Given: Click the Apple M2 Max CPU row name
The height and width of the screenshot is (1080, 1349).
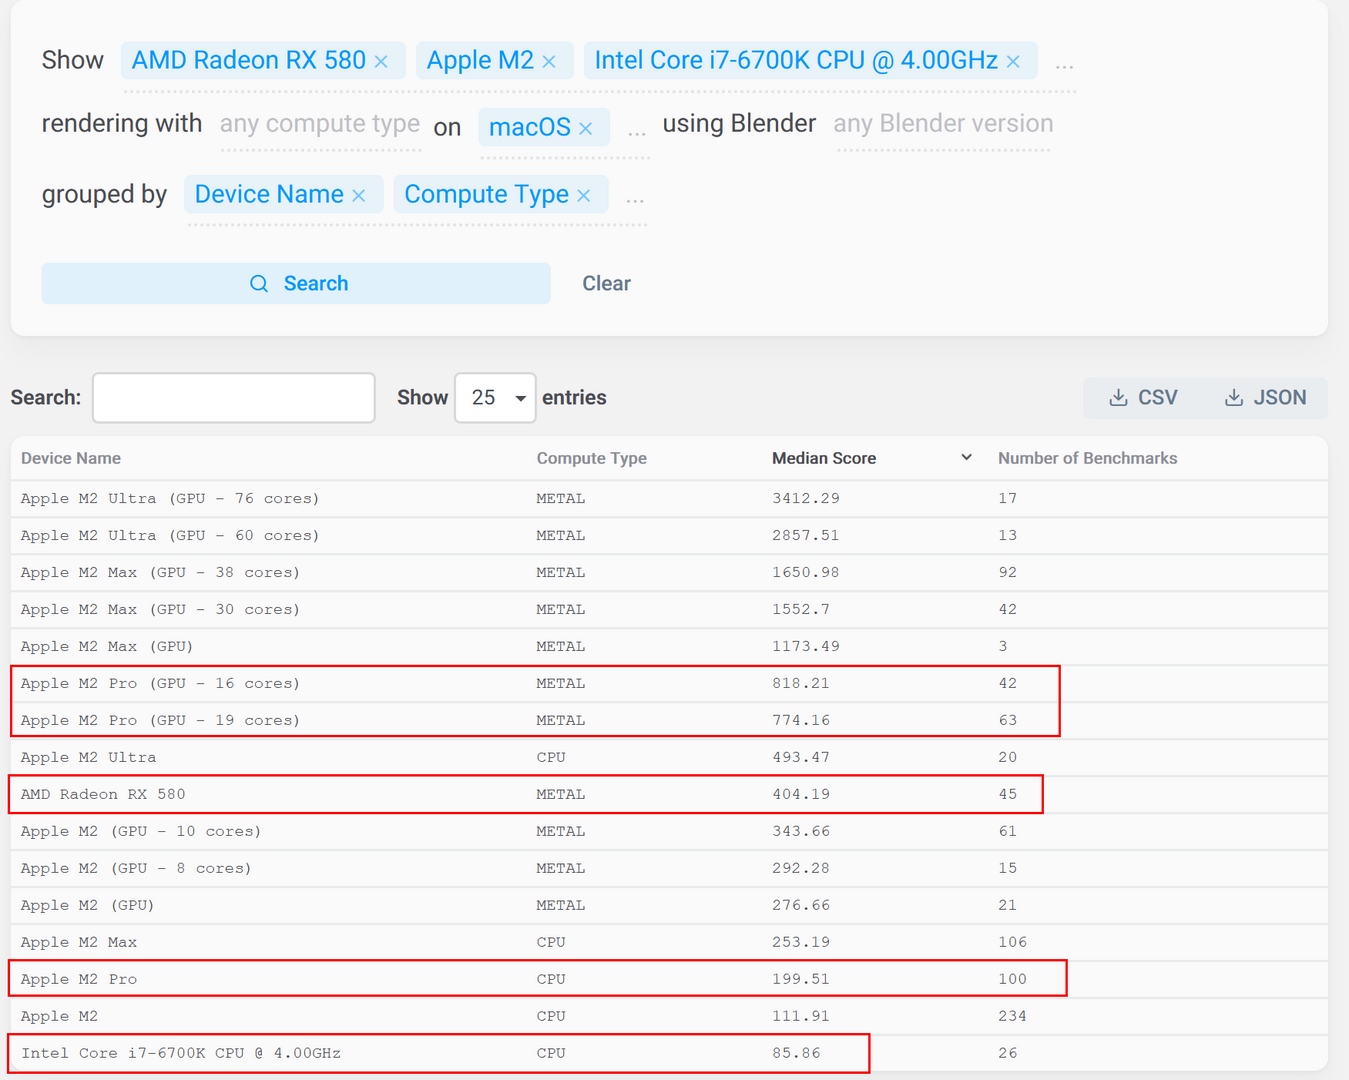Looking at the screenshot, I should [79, 942].
